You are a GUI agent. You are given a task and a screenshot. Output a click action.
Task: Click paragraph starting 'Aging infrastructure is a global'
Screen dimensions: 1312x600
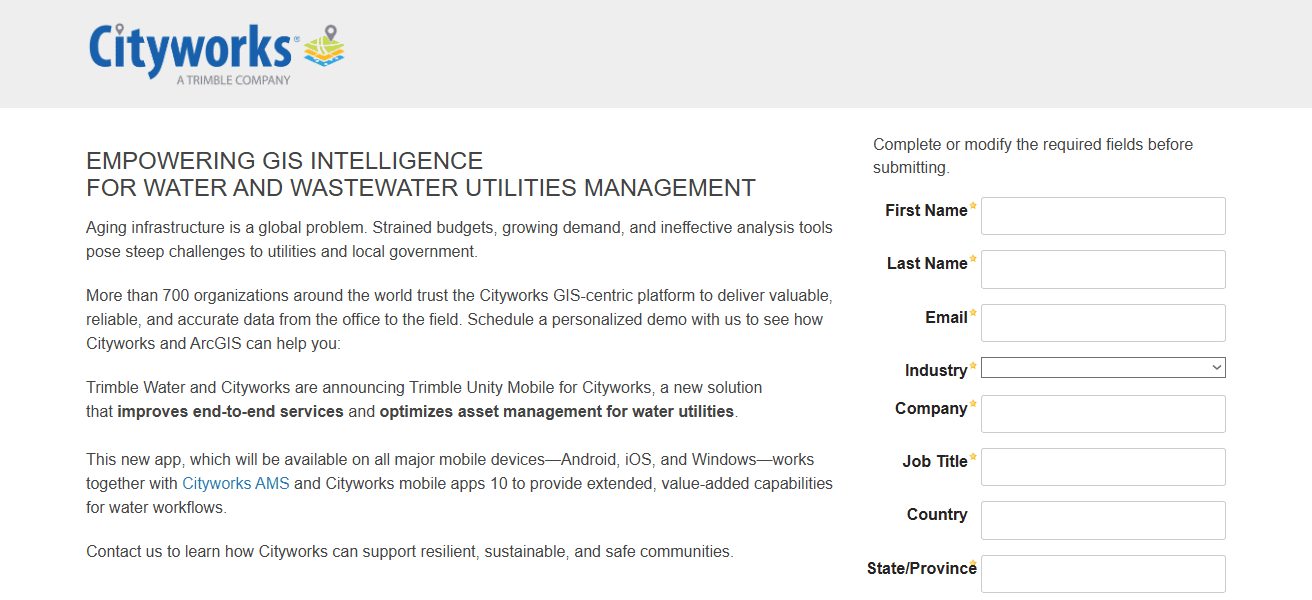pyautogui.click(x=459, y=240)
